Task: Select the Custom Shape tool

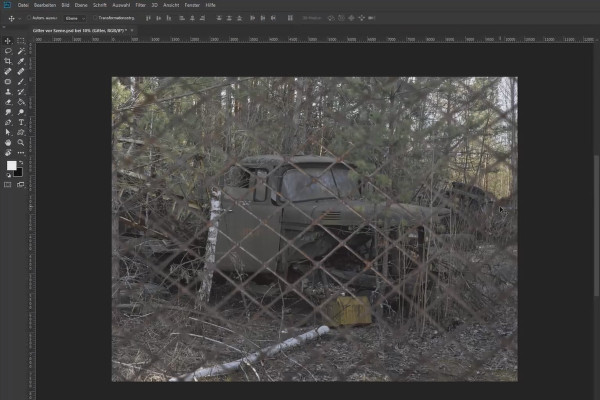Action: 21,132
